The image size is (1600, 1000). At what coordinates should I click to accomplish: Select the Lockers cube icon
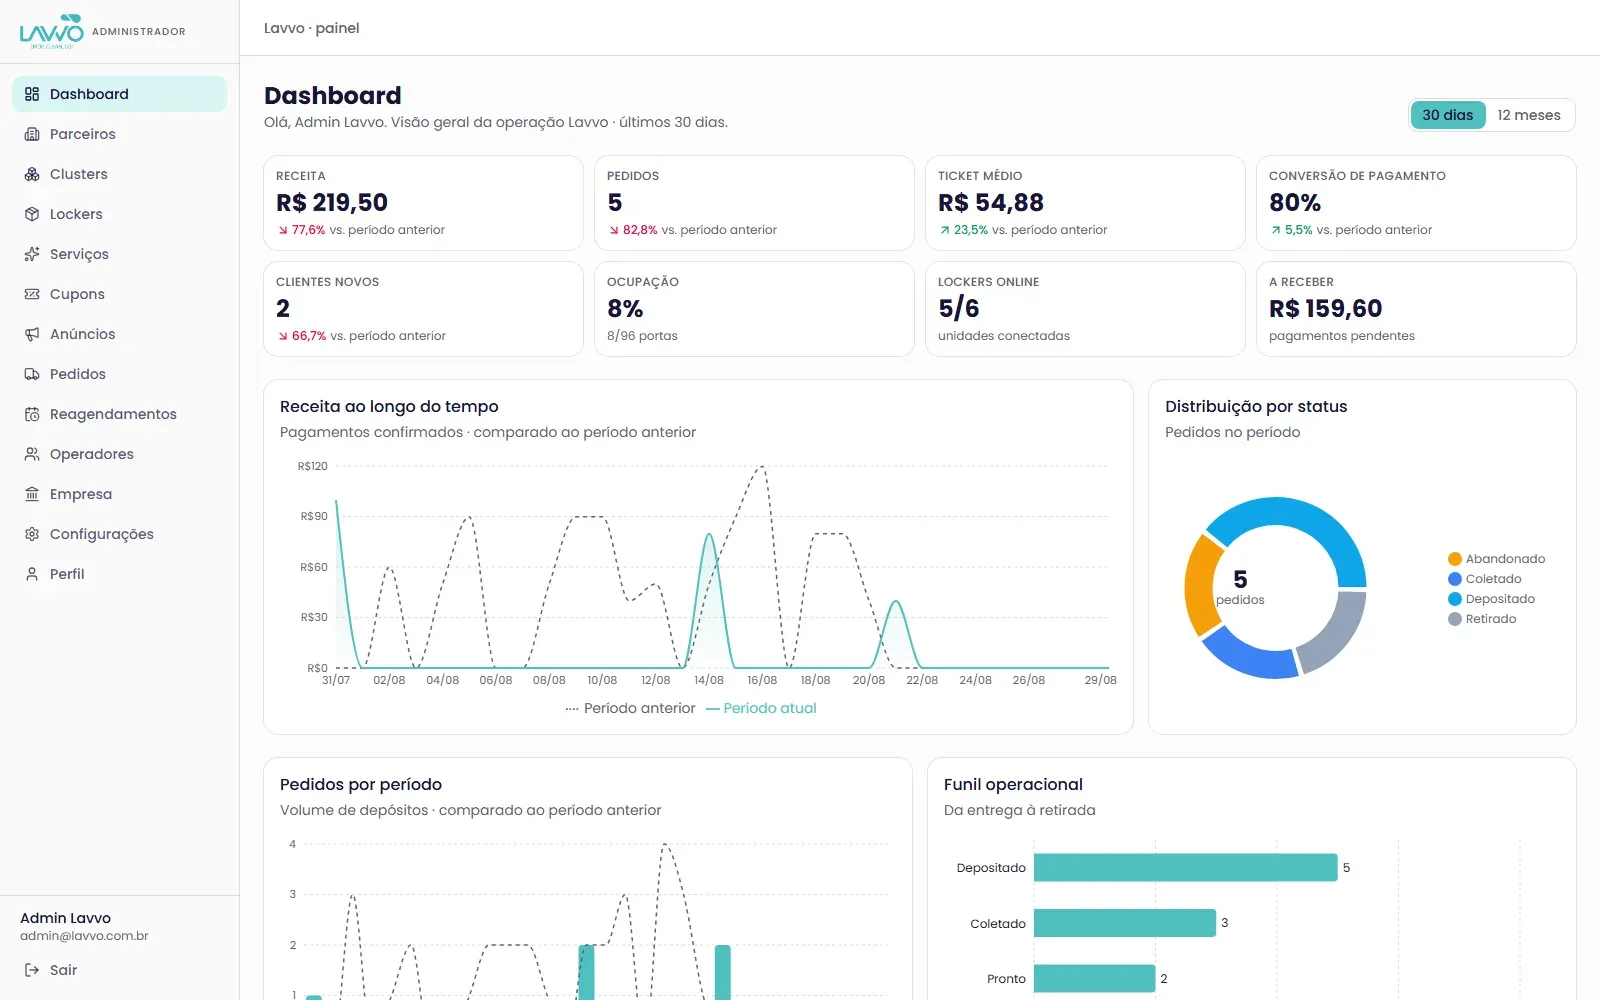coord(32,214)
